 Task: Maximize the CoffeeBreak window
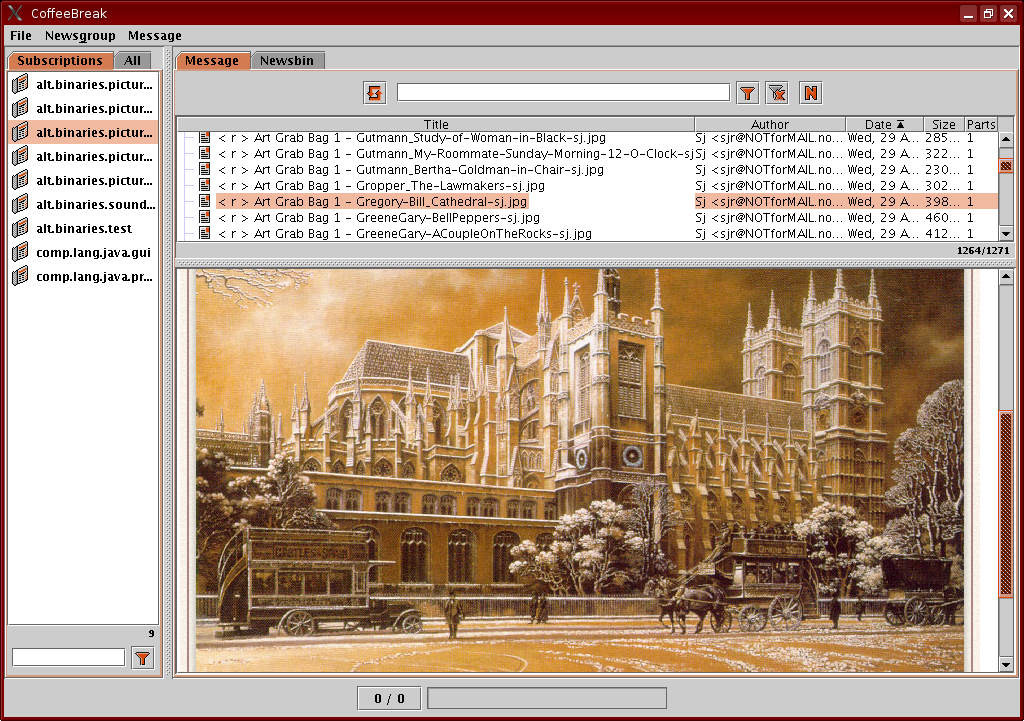pos(988,13)
